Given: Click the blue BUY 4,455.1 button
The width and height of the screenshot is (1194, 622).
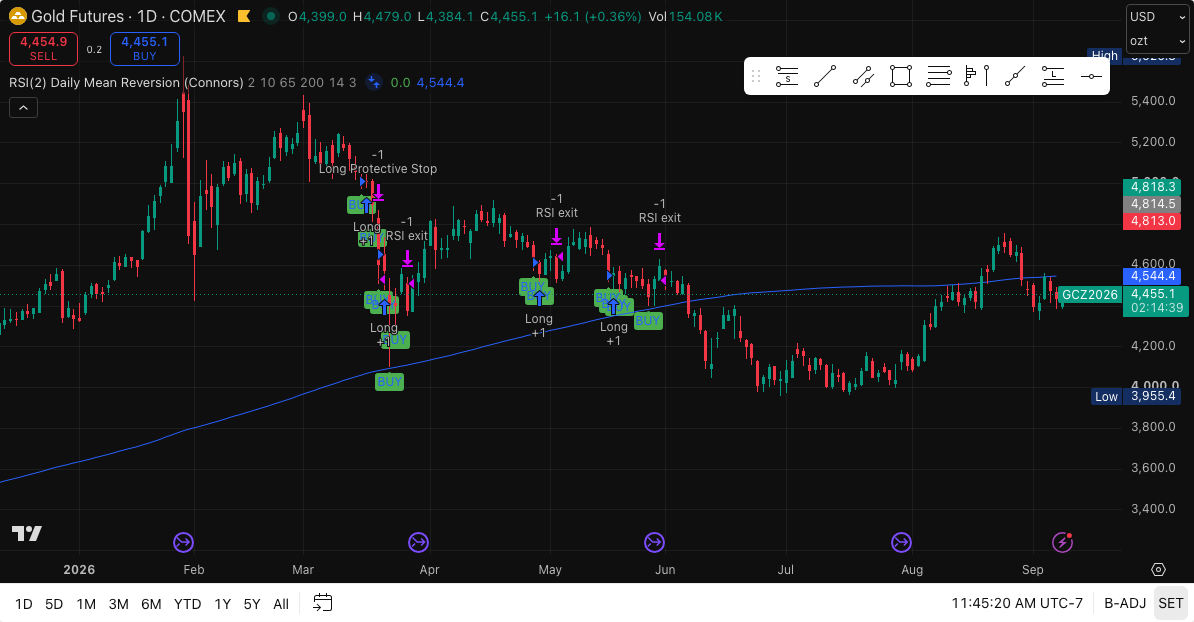Looking at the screenshot, I should click(145, 49).
